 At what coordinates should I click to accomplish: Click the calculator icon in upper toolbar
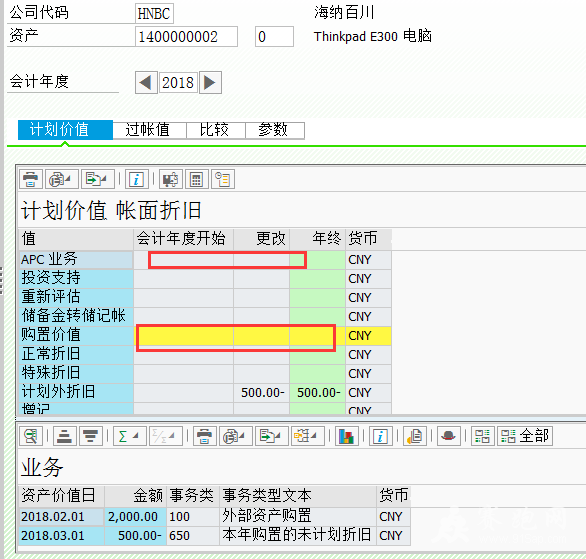tap(197, 179)
